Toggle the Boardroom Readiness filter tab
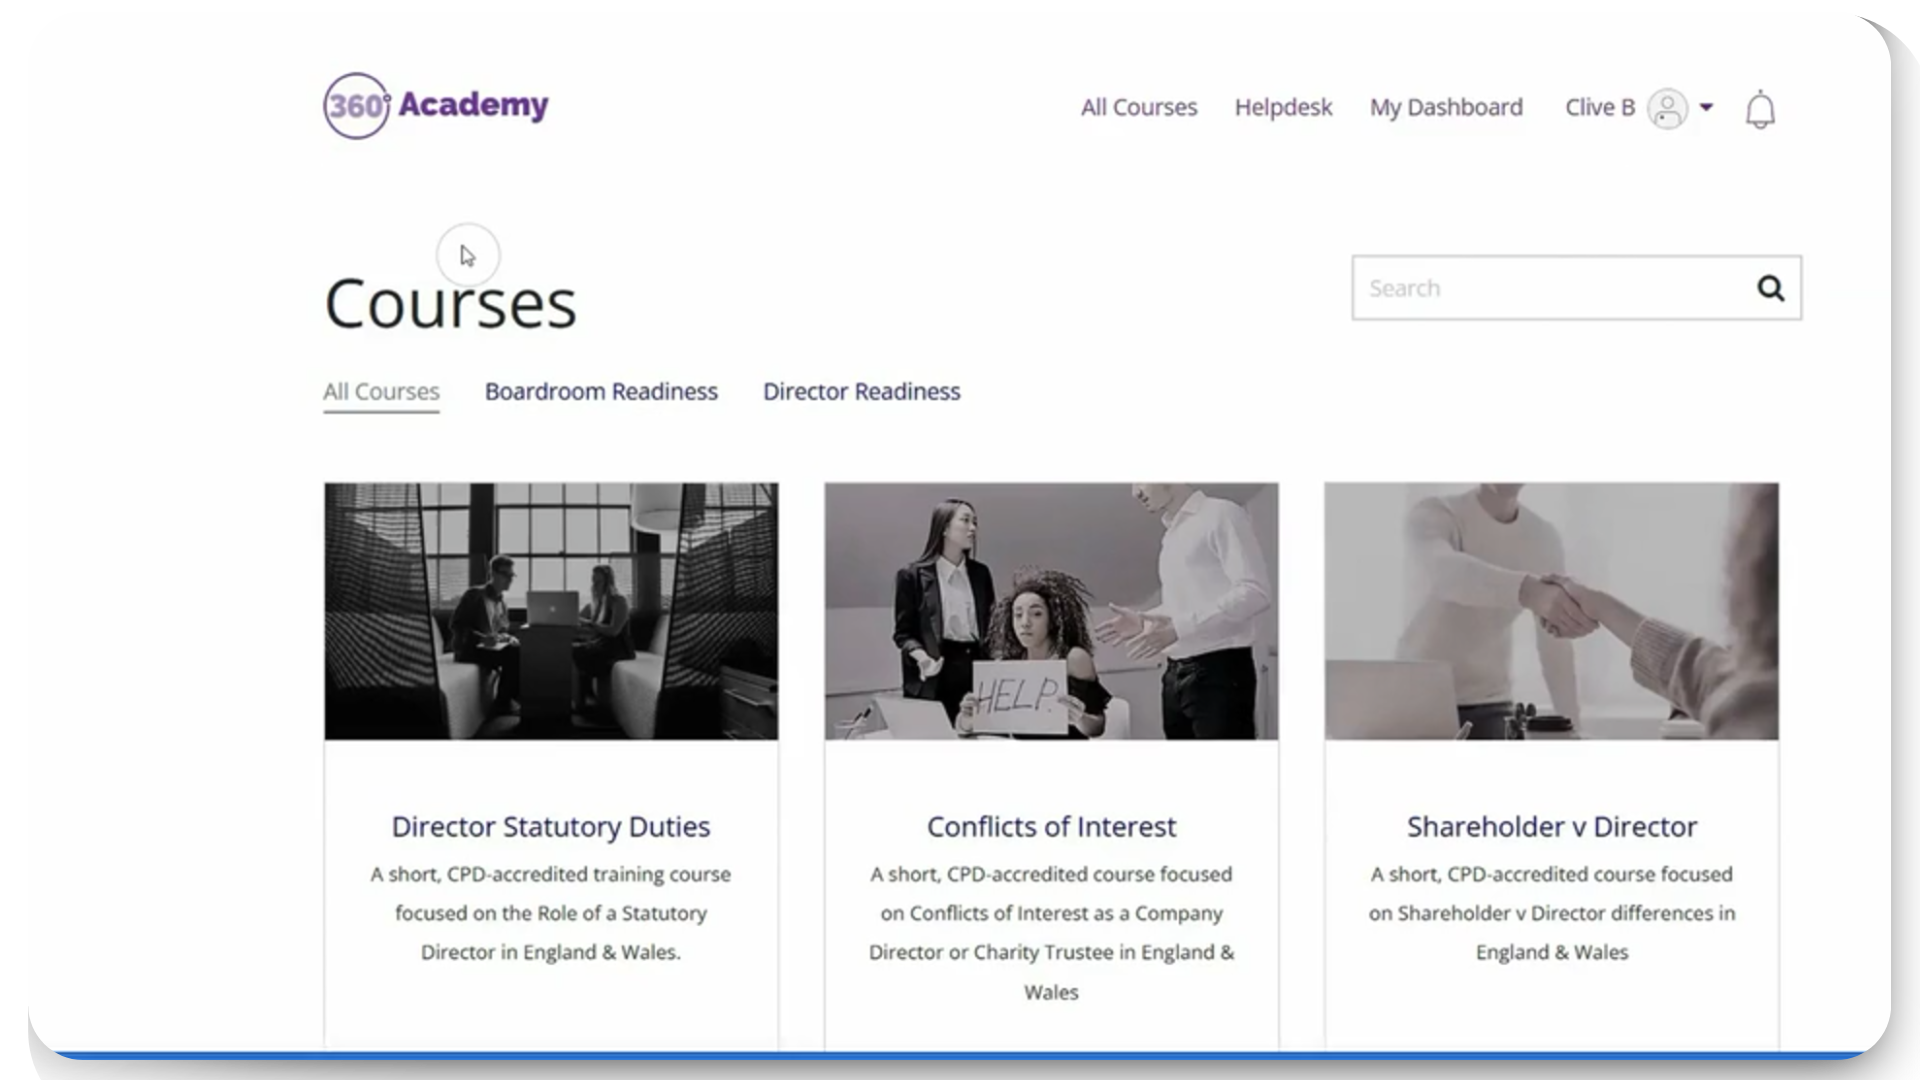Screen dimensions: 1920x1080 click(x=601, y=390)
